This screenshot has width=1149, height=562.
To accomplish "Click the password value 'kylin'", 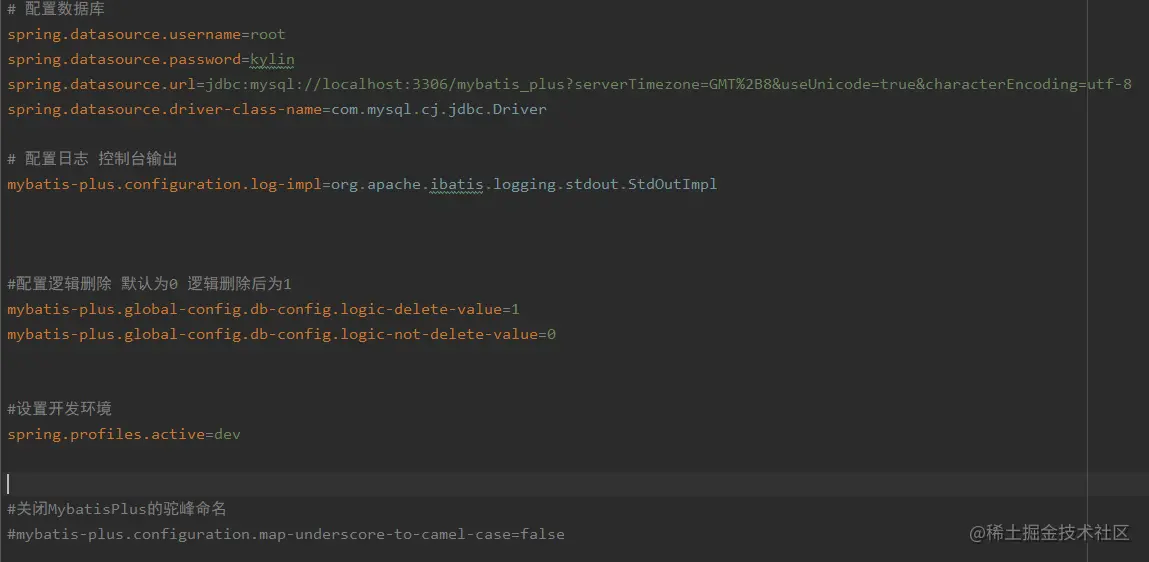I will [273, 59].
